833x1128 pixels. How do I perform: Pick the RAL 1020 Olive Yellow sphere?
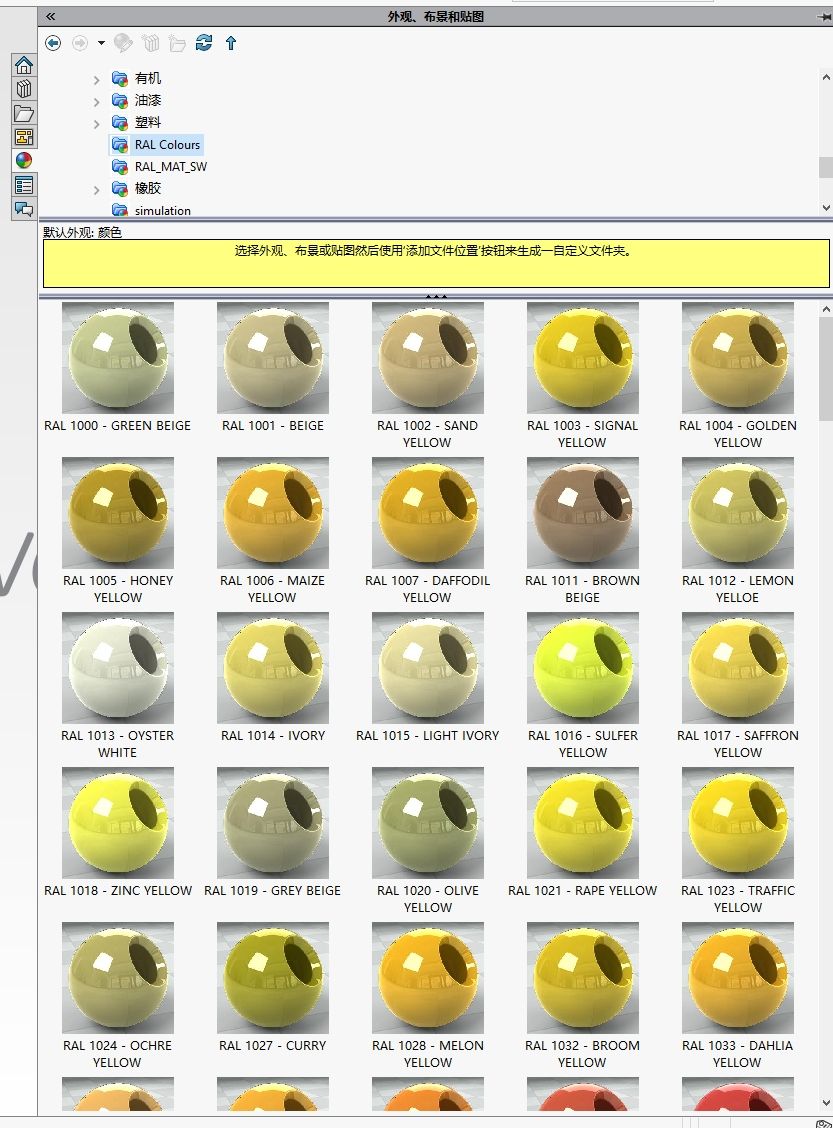click(428, 823)
